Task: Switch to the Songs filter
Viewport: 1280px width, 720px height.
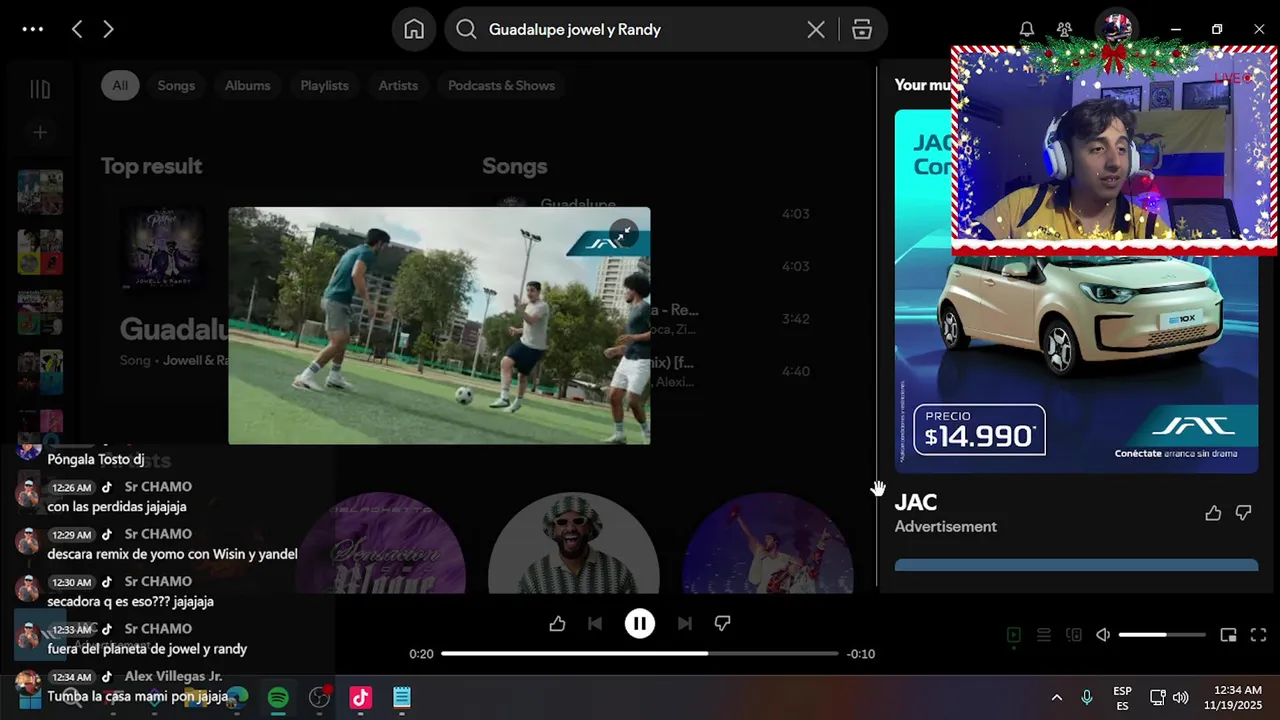Action: click(176, 85)
